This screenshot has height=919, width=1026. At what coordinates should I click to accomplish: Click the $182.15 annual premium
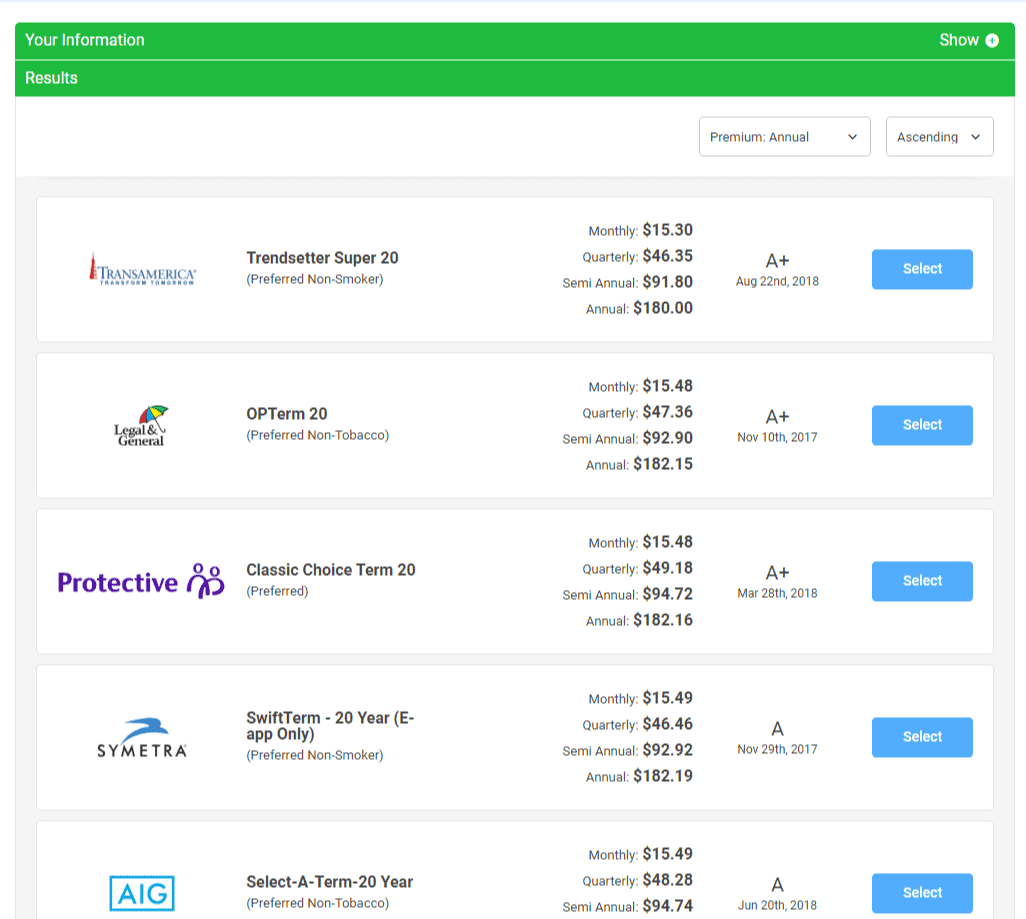(x=662, y=463)
